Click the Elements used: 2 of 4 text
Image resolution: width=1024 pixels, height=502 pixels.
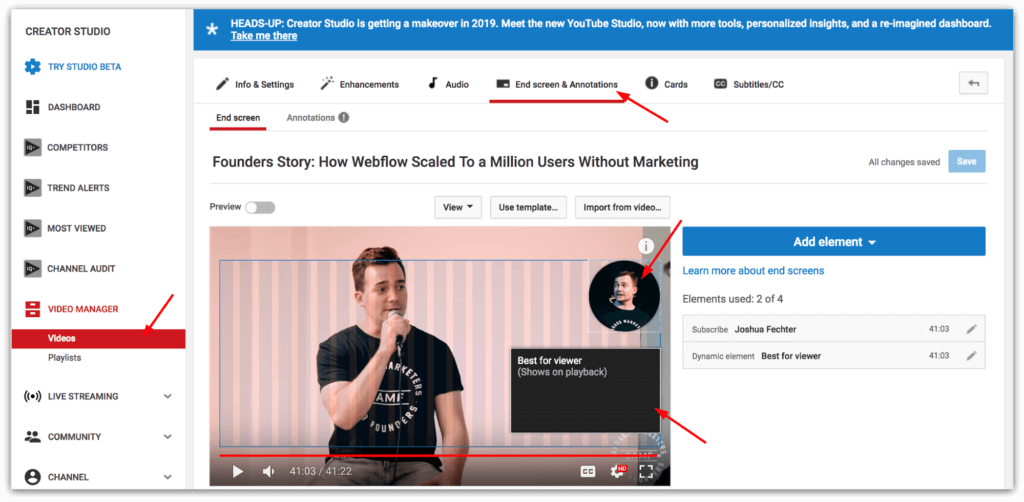point(733,299)
